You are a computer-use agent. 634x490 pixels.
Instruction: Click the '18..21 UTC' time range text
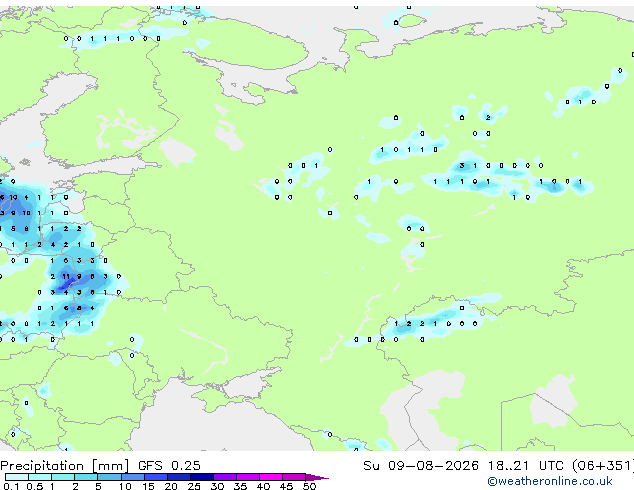[526, 466]
